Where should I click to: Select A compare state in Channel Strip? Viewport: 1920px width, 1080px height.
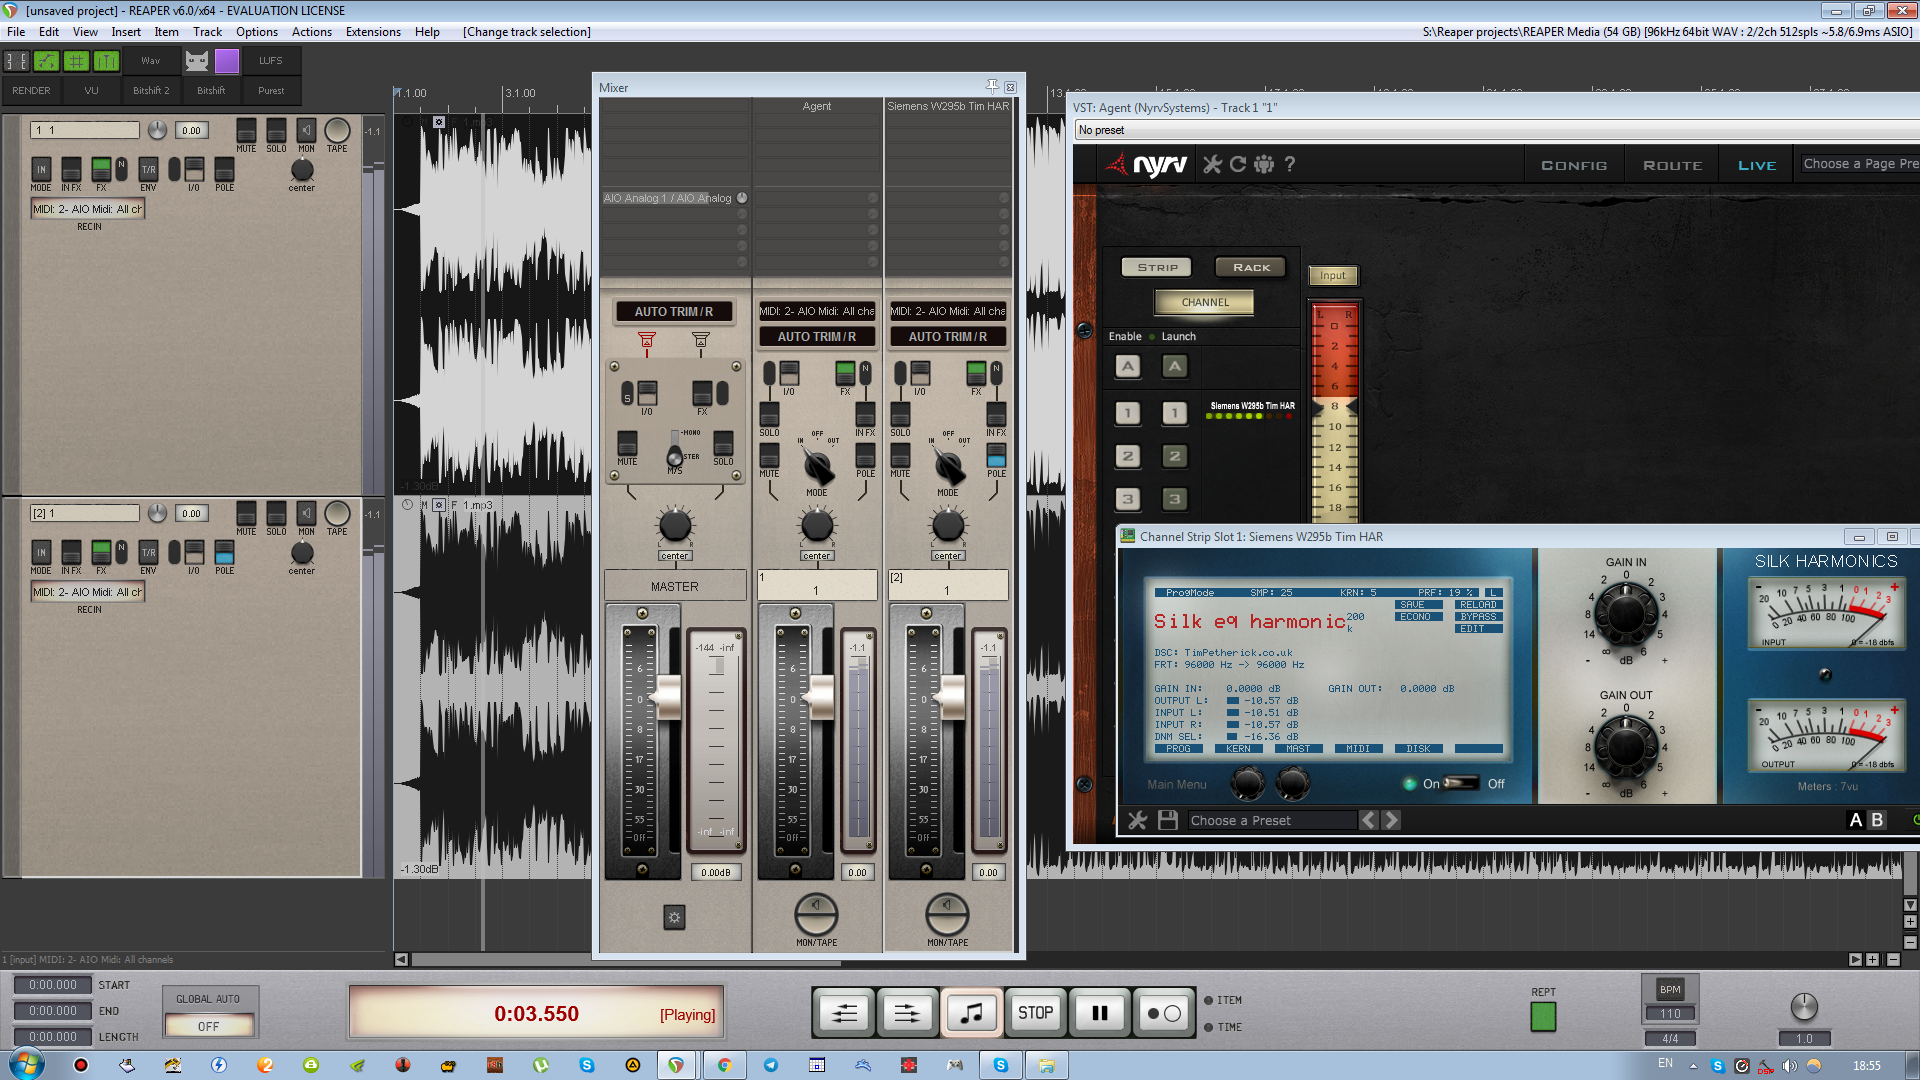tap(1856, 820)
